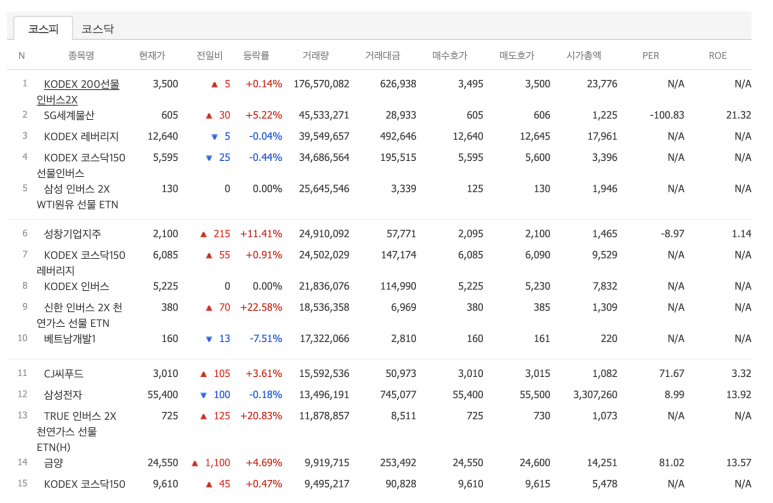Image resolution: width=773 pixels, height=503 pixels.
Task: Open the KODEX 200선물인버스2X stock link
Action: 78,92
